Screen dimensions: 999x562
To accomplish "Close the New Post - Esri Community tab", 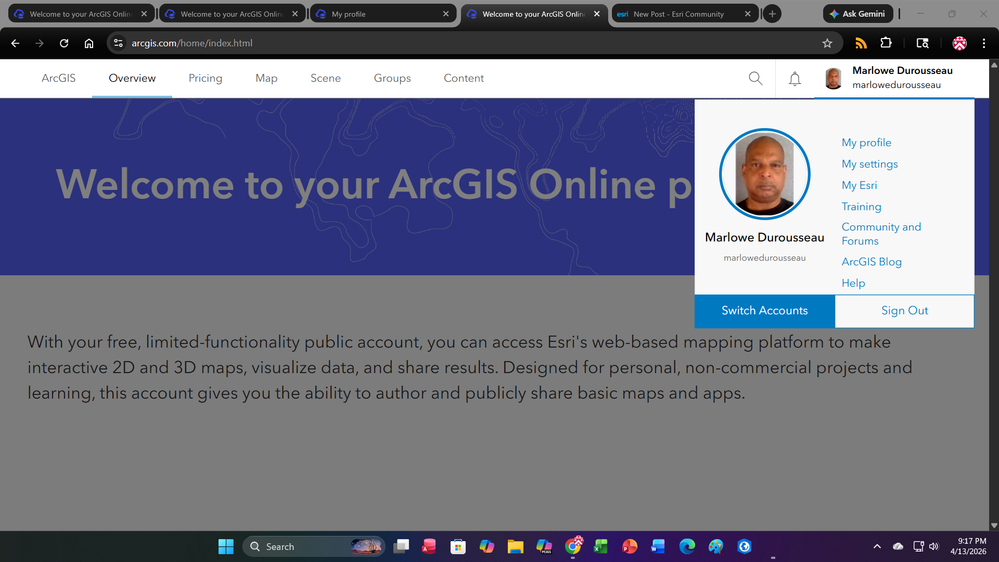I will (x=747, y=13).
